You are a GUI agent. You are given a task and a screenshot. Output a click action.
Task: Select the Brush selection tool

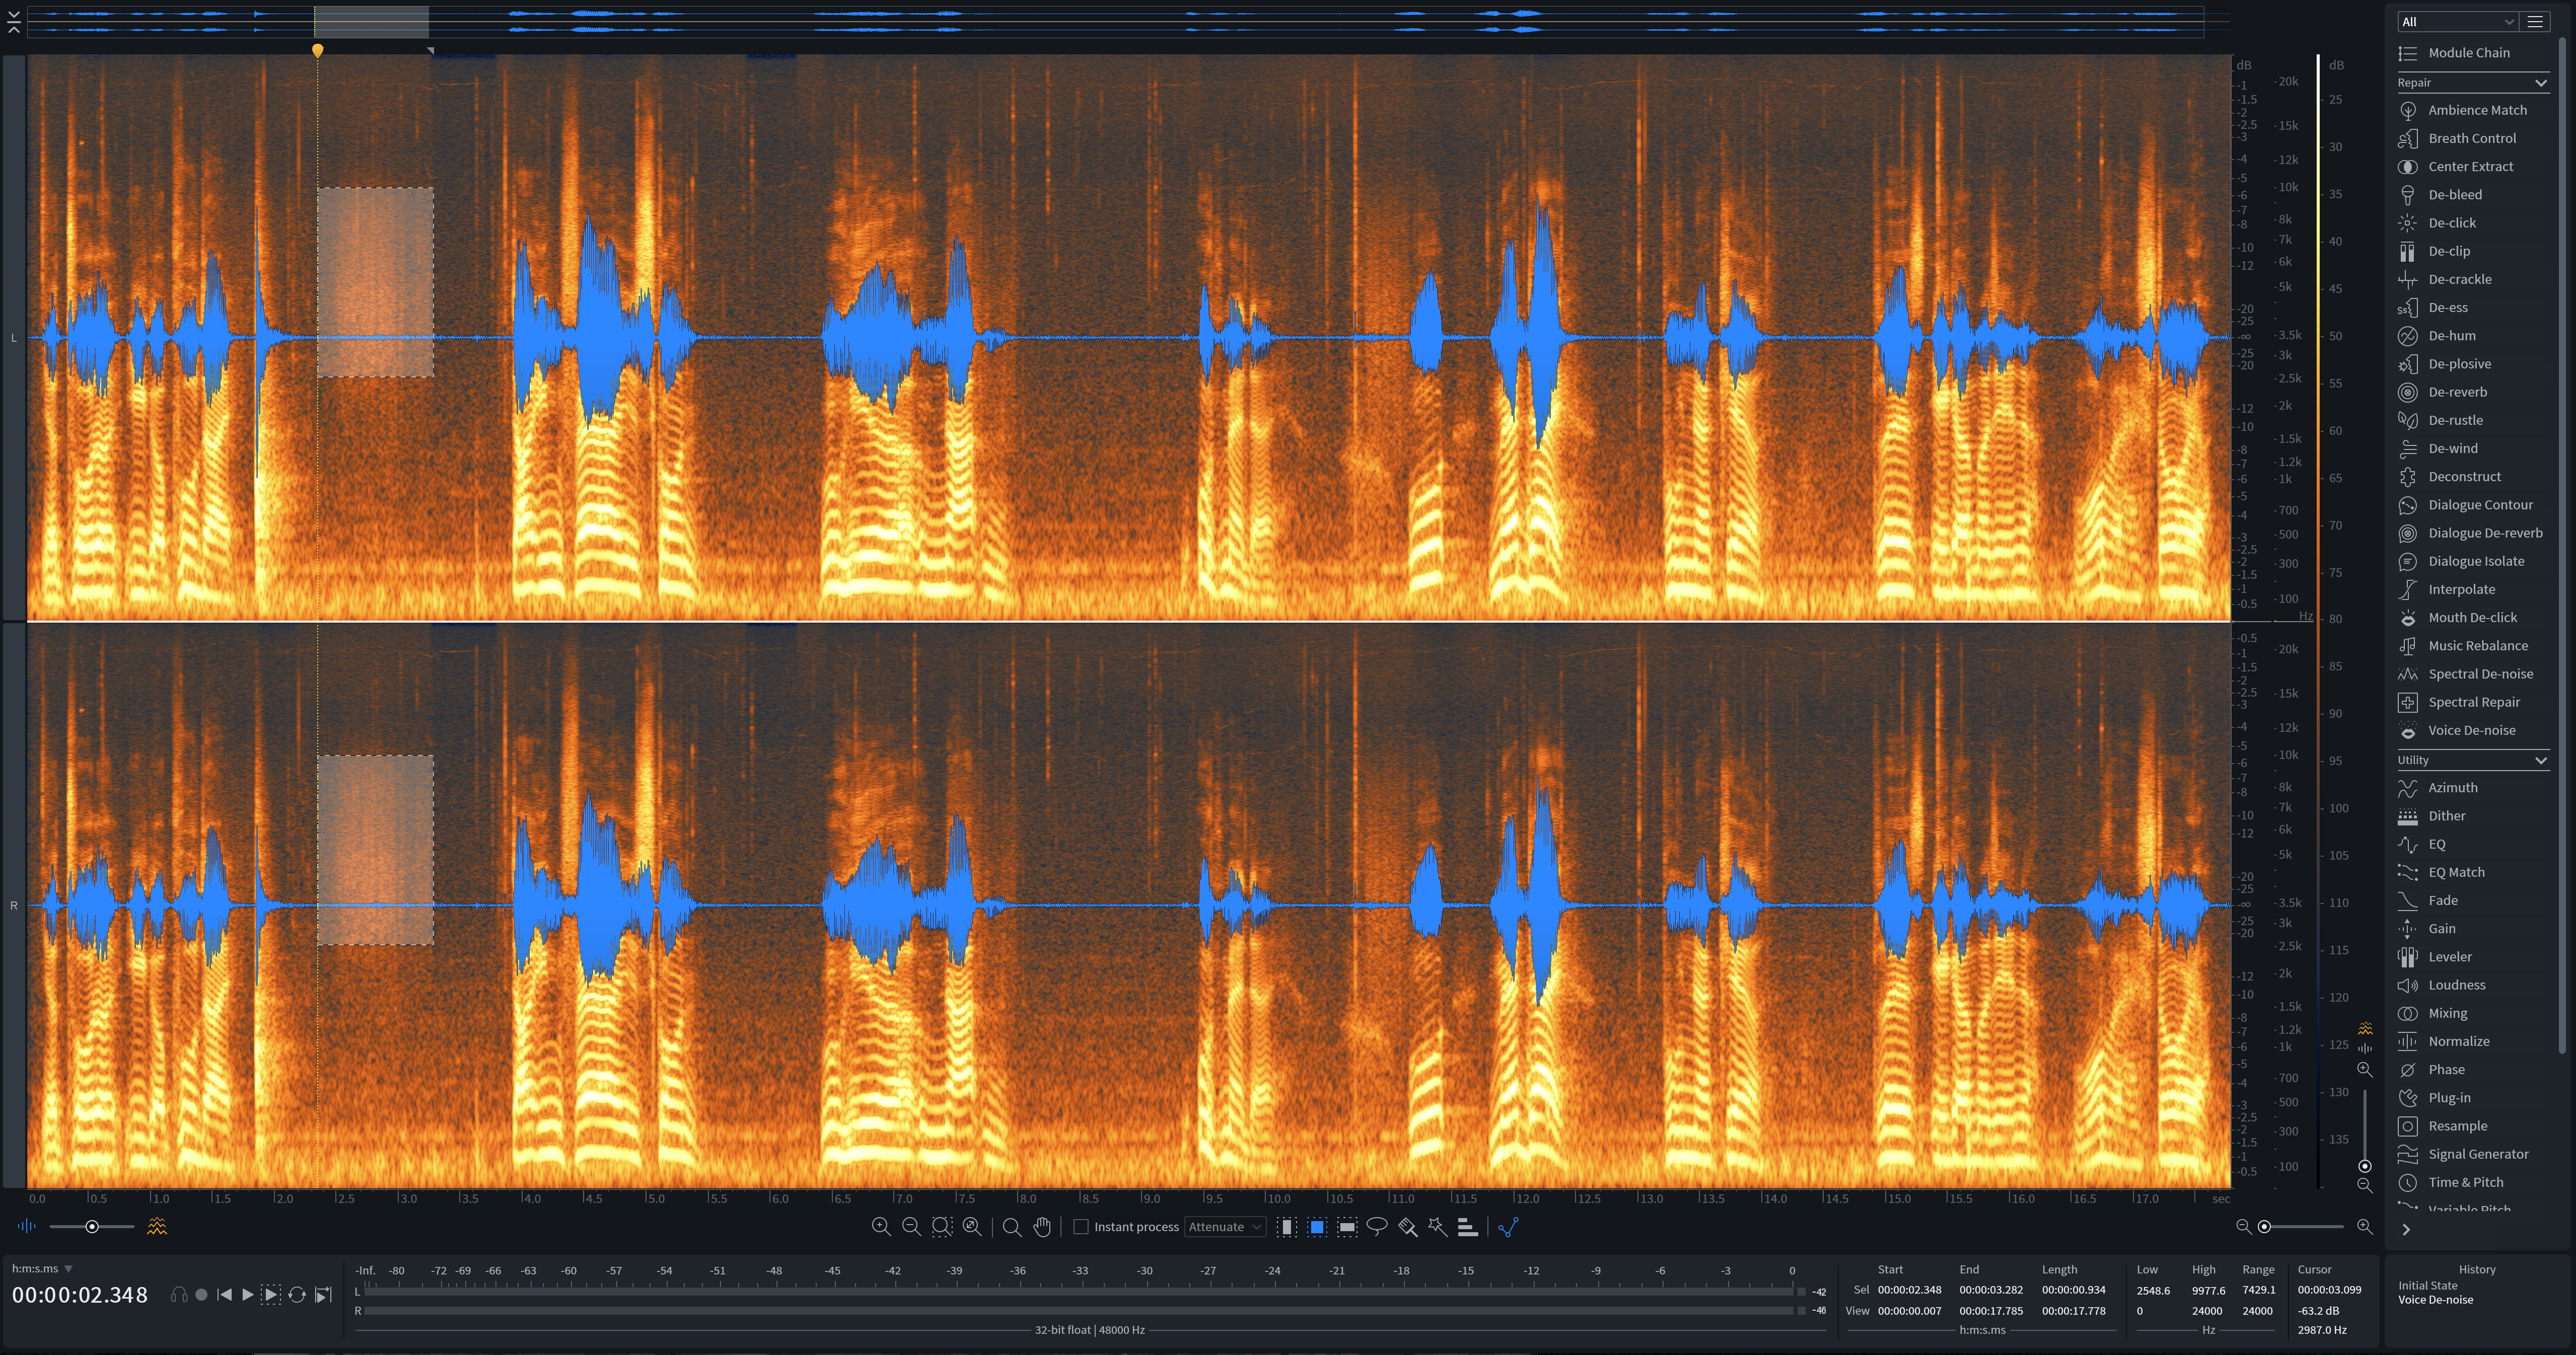(1408, 1227)
